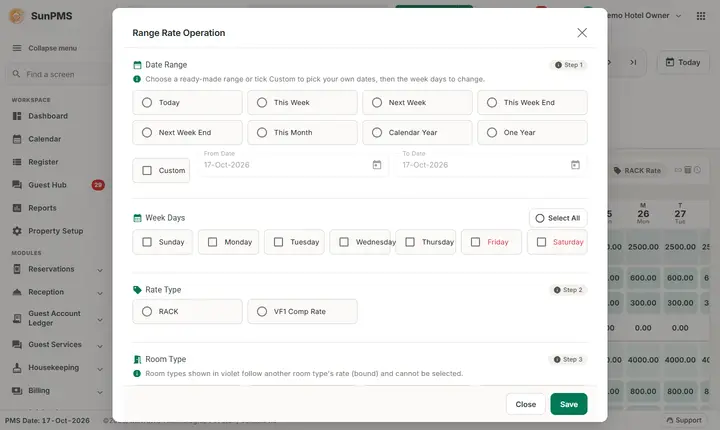Click the RACK Rate tag icon behind dialog
Image resolution: width=720 pixels, height=430 pixels.
(x=617, y=170)
